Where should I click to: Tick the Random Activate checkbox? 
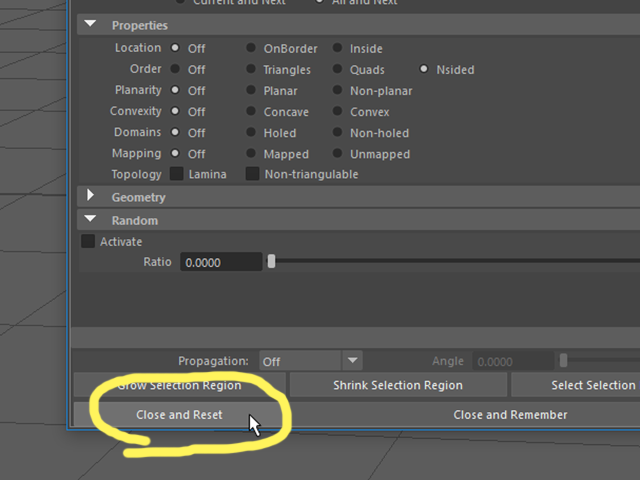pyautogui.click(x=88, y=241)
